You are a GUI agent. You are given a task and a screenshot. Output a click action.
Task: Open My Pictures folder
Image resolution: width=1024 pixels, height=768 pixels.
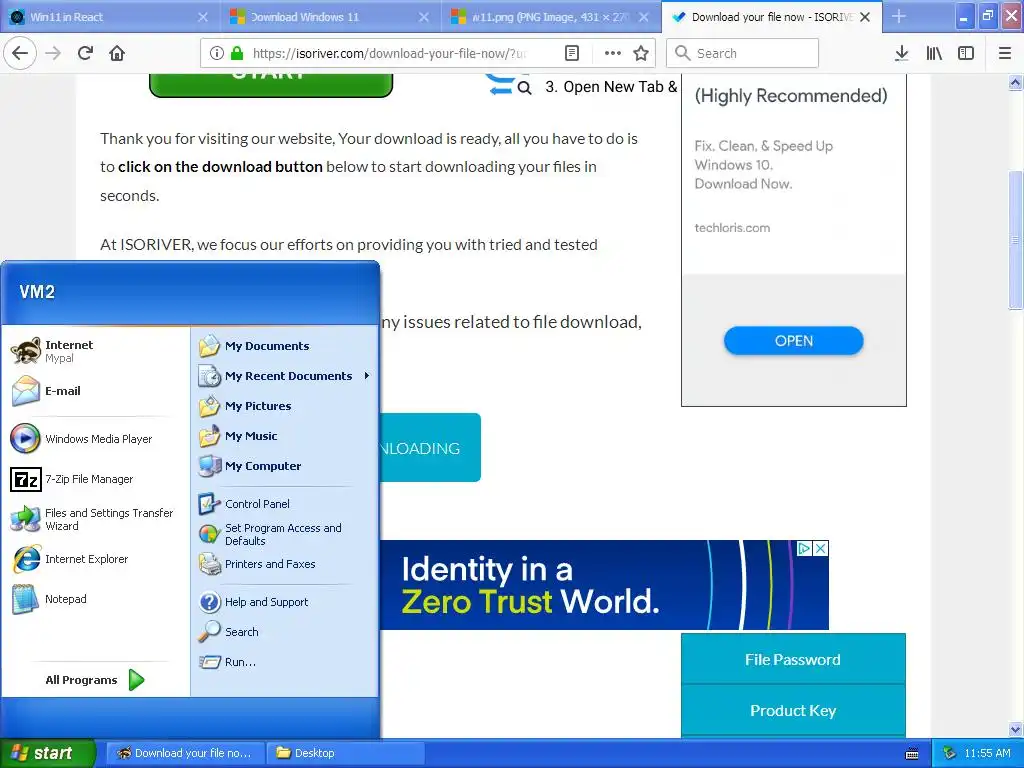285,406
